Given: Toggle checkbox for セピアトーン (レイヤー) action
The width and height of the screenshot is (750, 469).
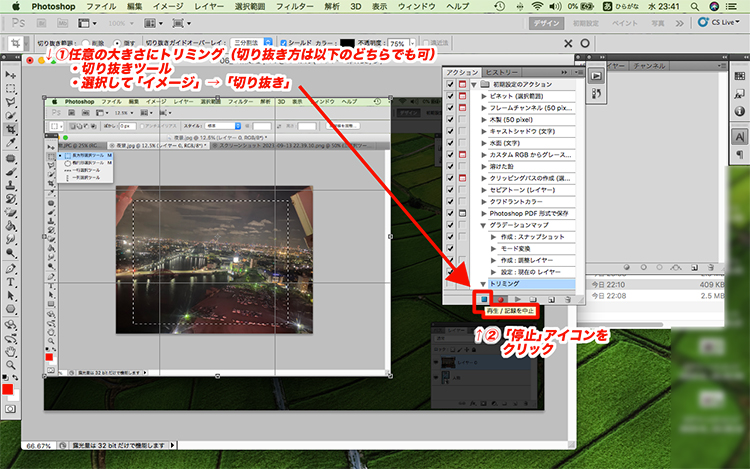Looking at the screenshot, I should coord(450,190).
